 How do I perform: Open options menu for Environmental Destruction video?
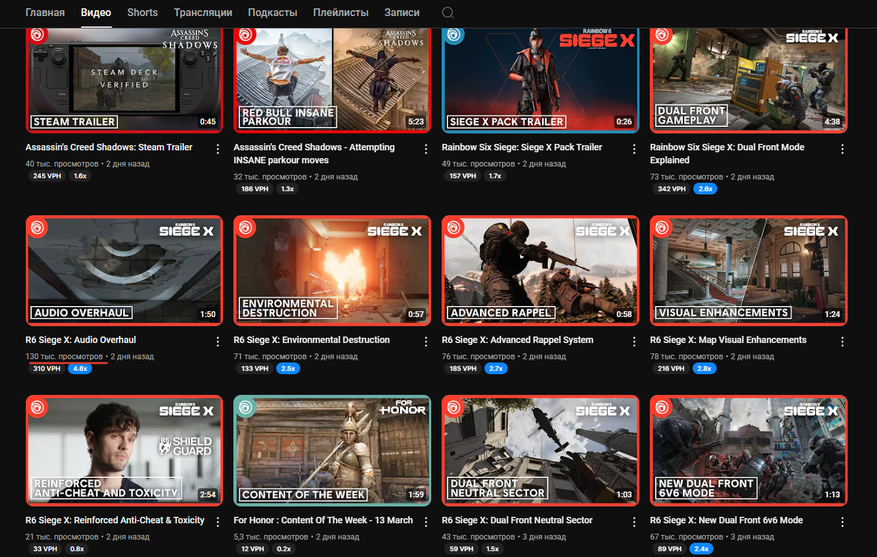(x=426, y=341)
